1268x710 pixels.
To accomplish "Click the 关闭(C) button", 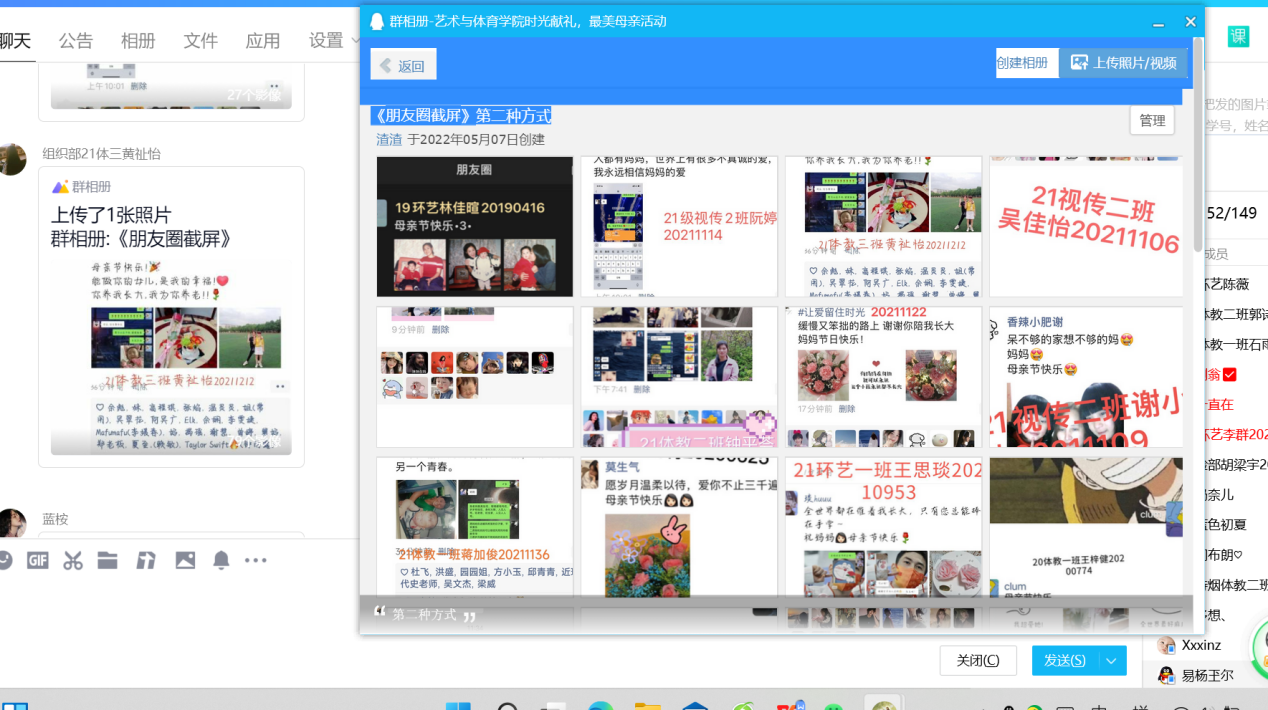I will (x=978, y=661).
